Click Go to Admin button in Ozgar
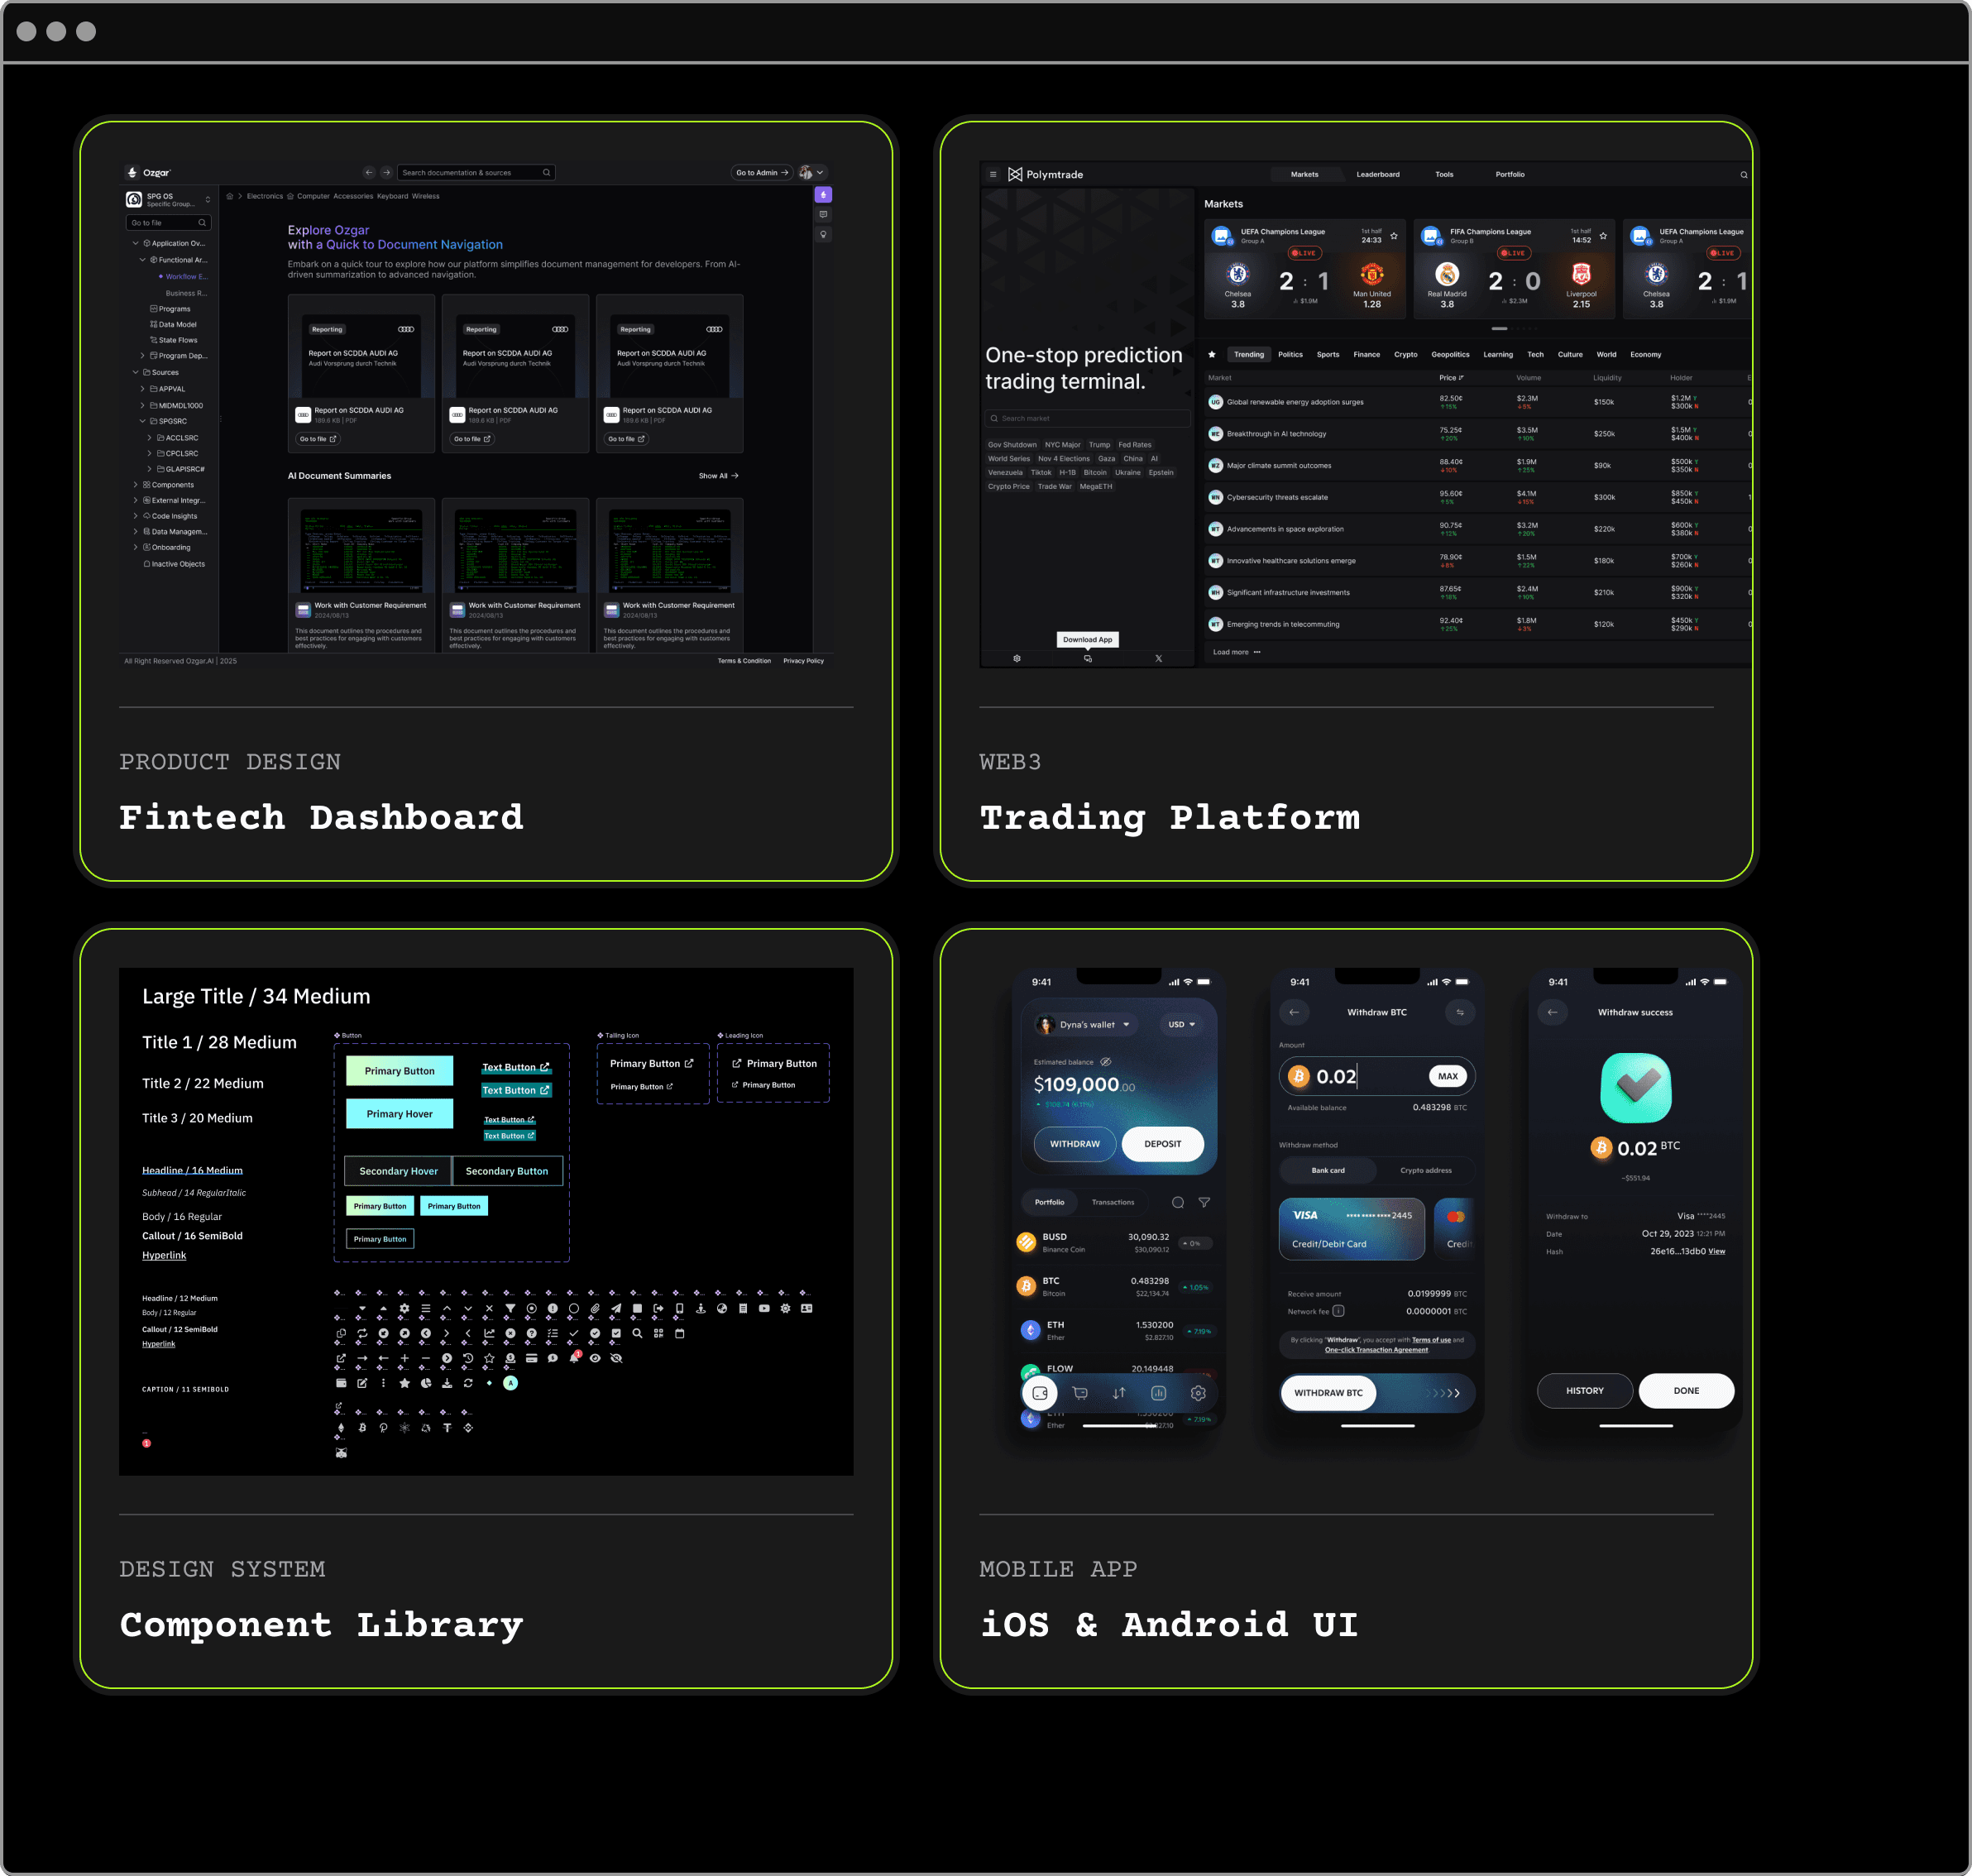This screenshot has width=1972, height=1876. 761,173
